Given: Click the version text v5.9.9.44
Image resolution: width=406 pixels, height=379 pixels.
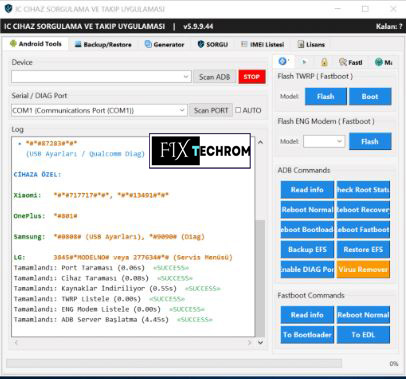Looking at the screenshot, I should pyautogui.click(x=198, y=26).
